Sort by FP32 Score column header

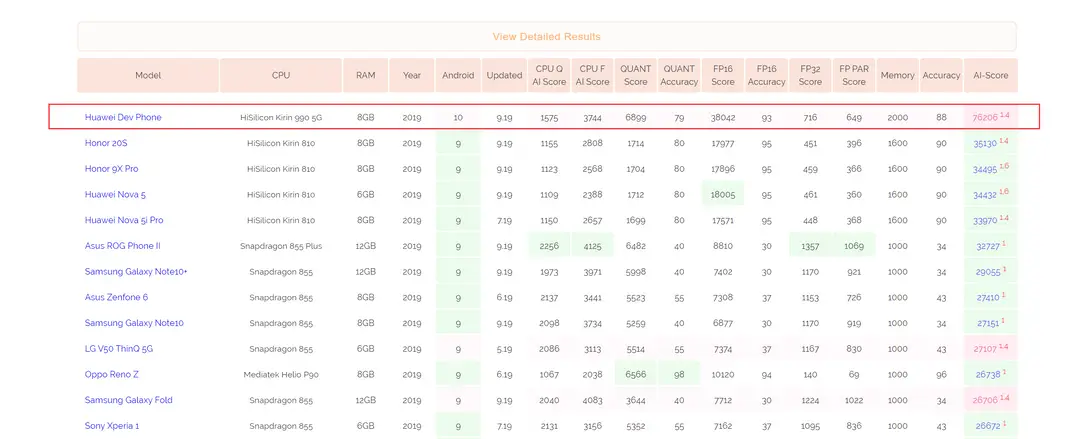coord(810,75)
